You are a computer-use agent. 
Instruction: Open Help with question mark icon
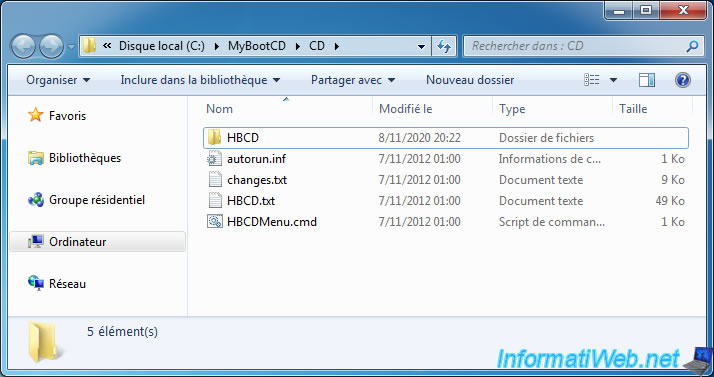point(683,80)
